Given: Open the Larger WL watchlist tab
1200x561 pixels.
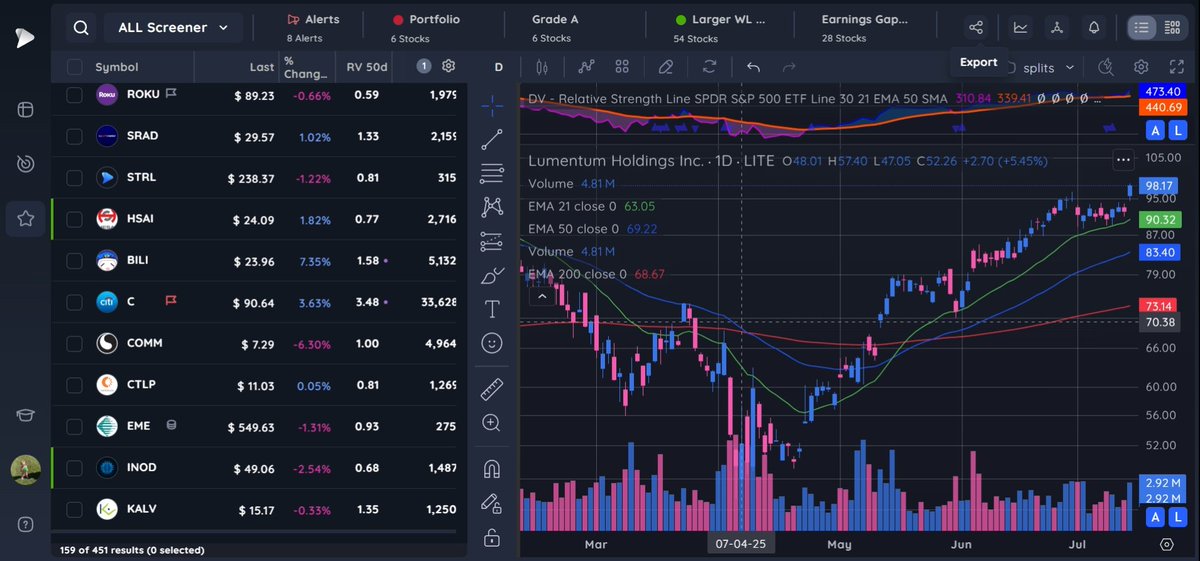Looking at the screenshot, I should pyautogui.click(x=719, y=28).
